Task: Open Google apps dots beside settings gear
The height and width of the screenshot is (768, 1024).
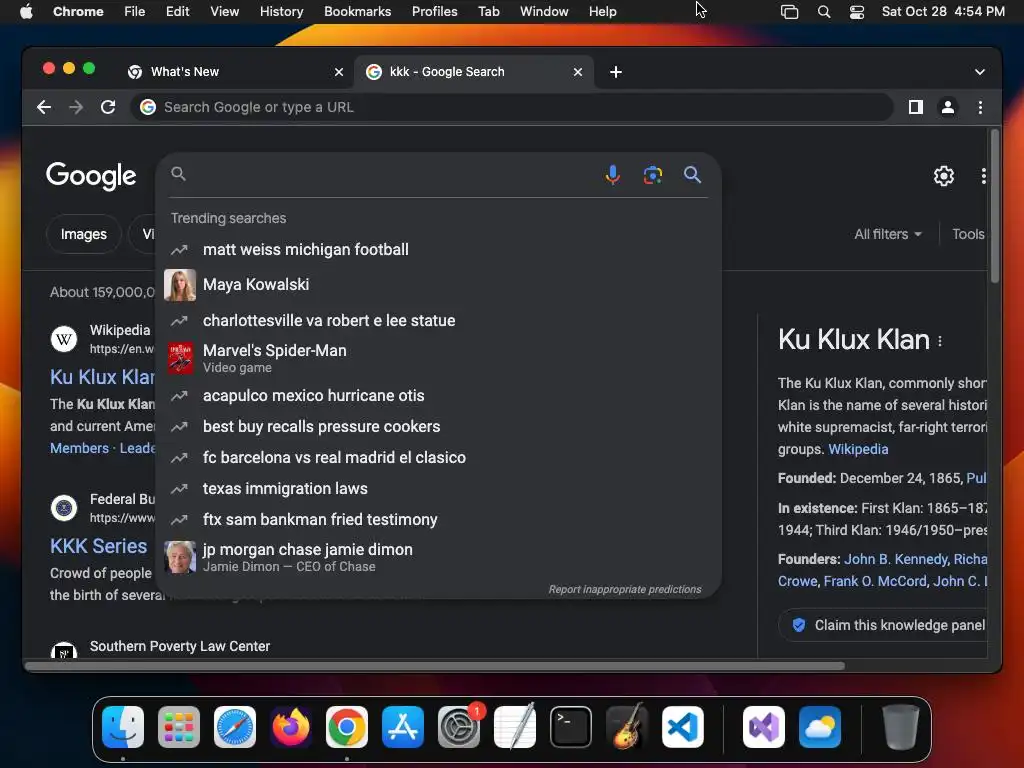Action: (x=983, y=176)
